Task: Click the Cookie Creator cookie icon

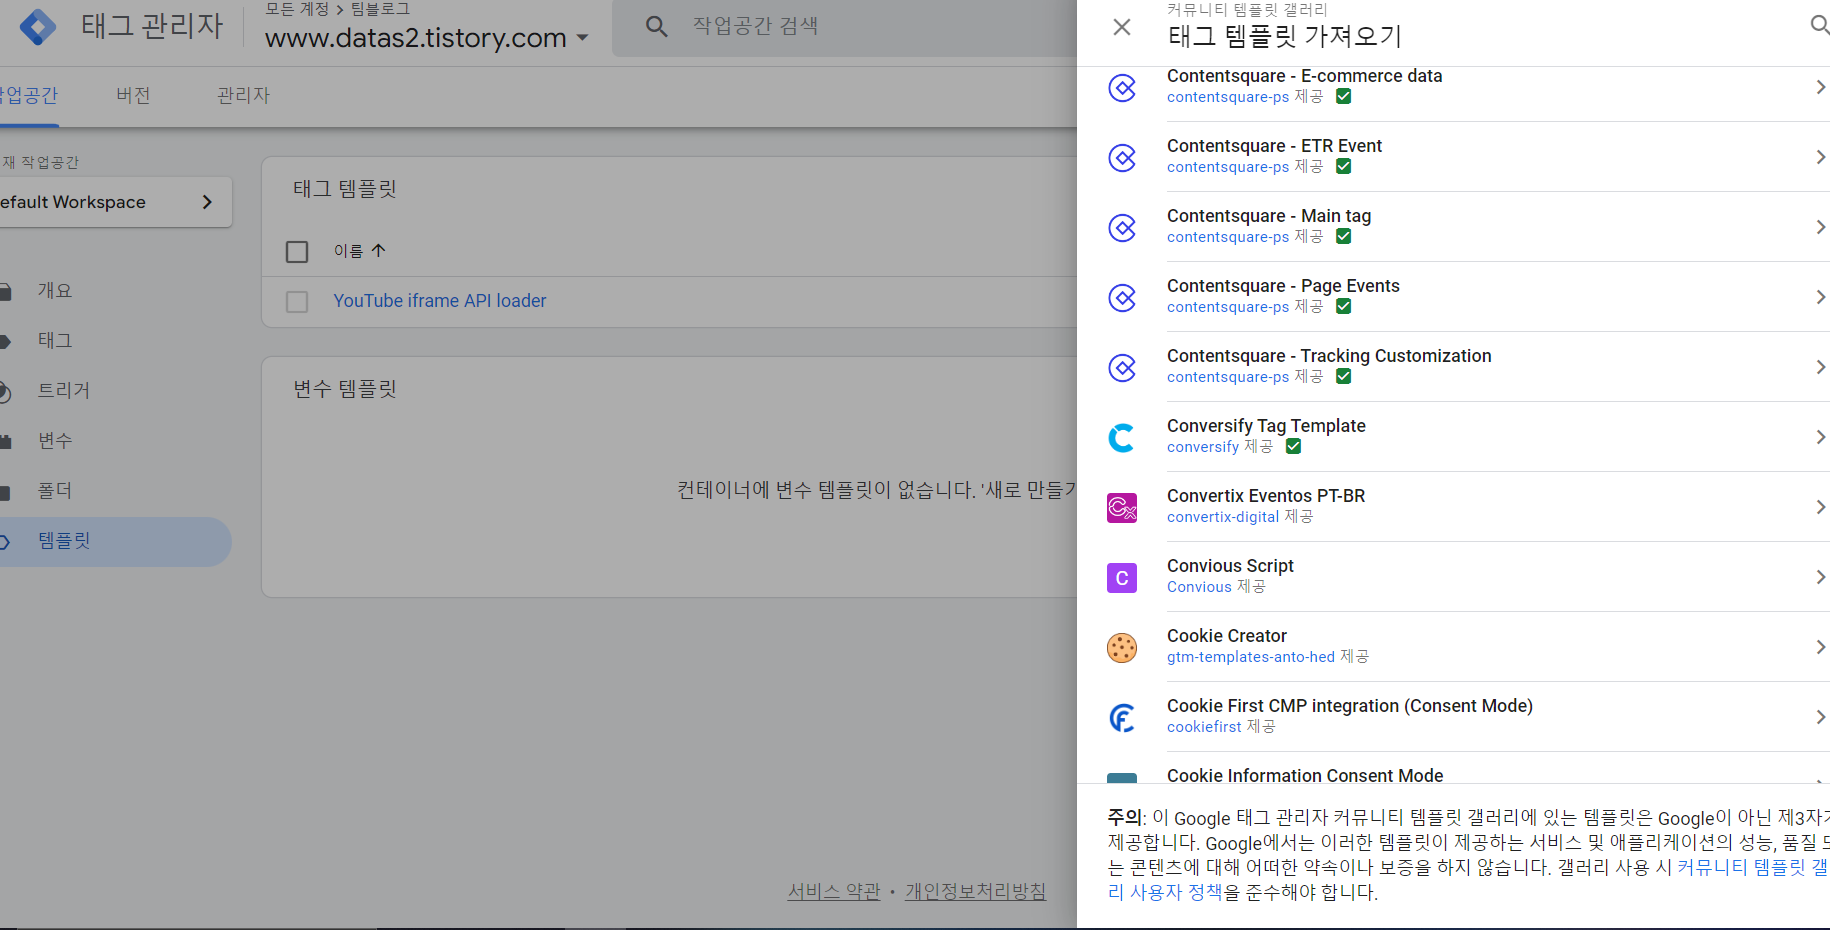Action: (1122, 648)
